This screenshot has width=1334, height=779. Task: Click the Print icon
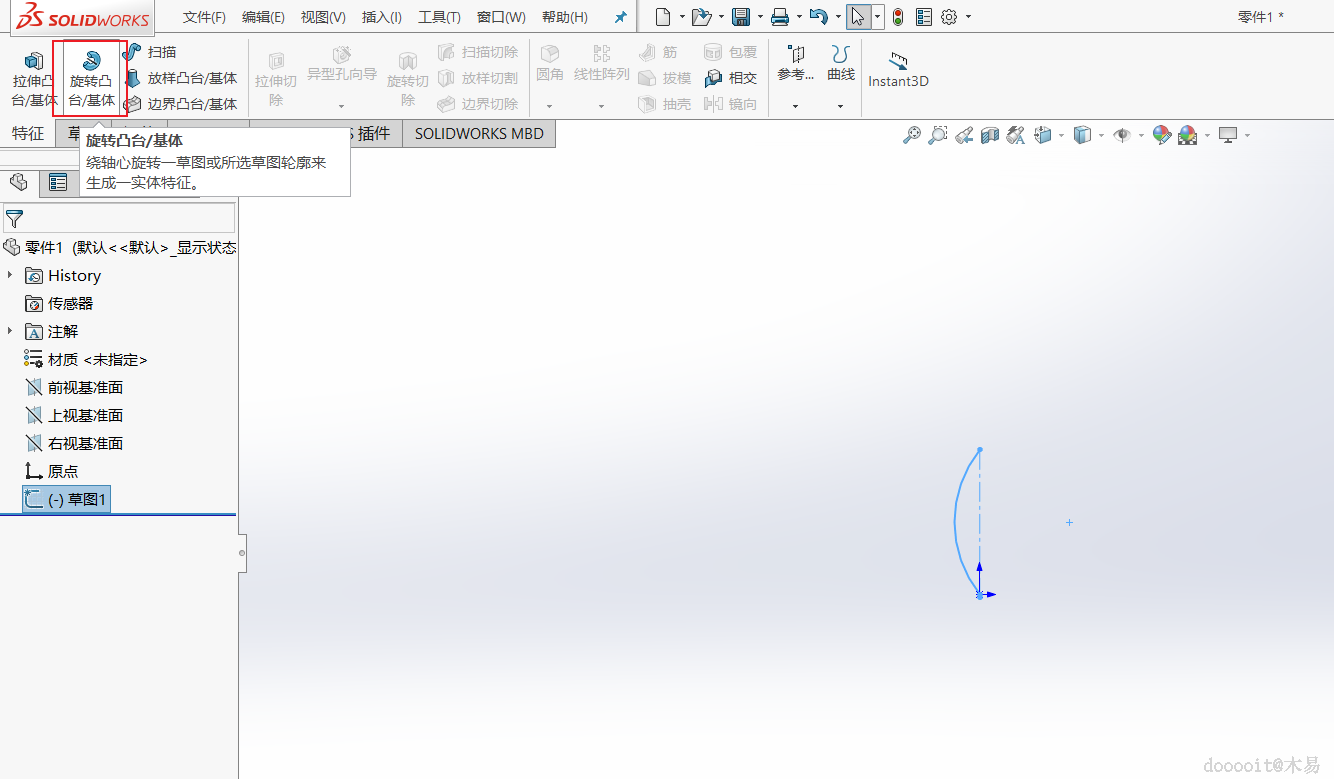click(780, 17)
